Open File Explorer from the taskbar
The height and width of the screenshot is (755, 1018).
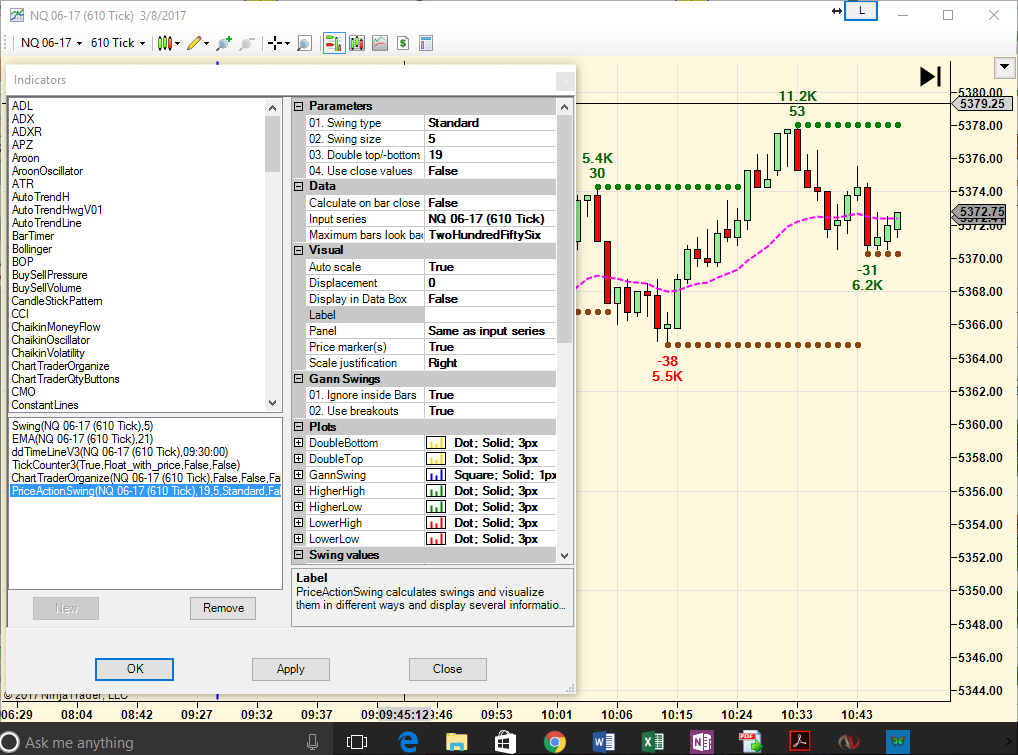(x=456, y=741)
